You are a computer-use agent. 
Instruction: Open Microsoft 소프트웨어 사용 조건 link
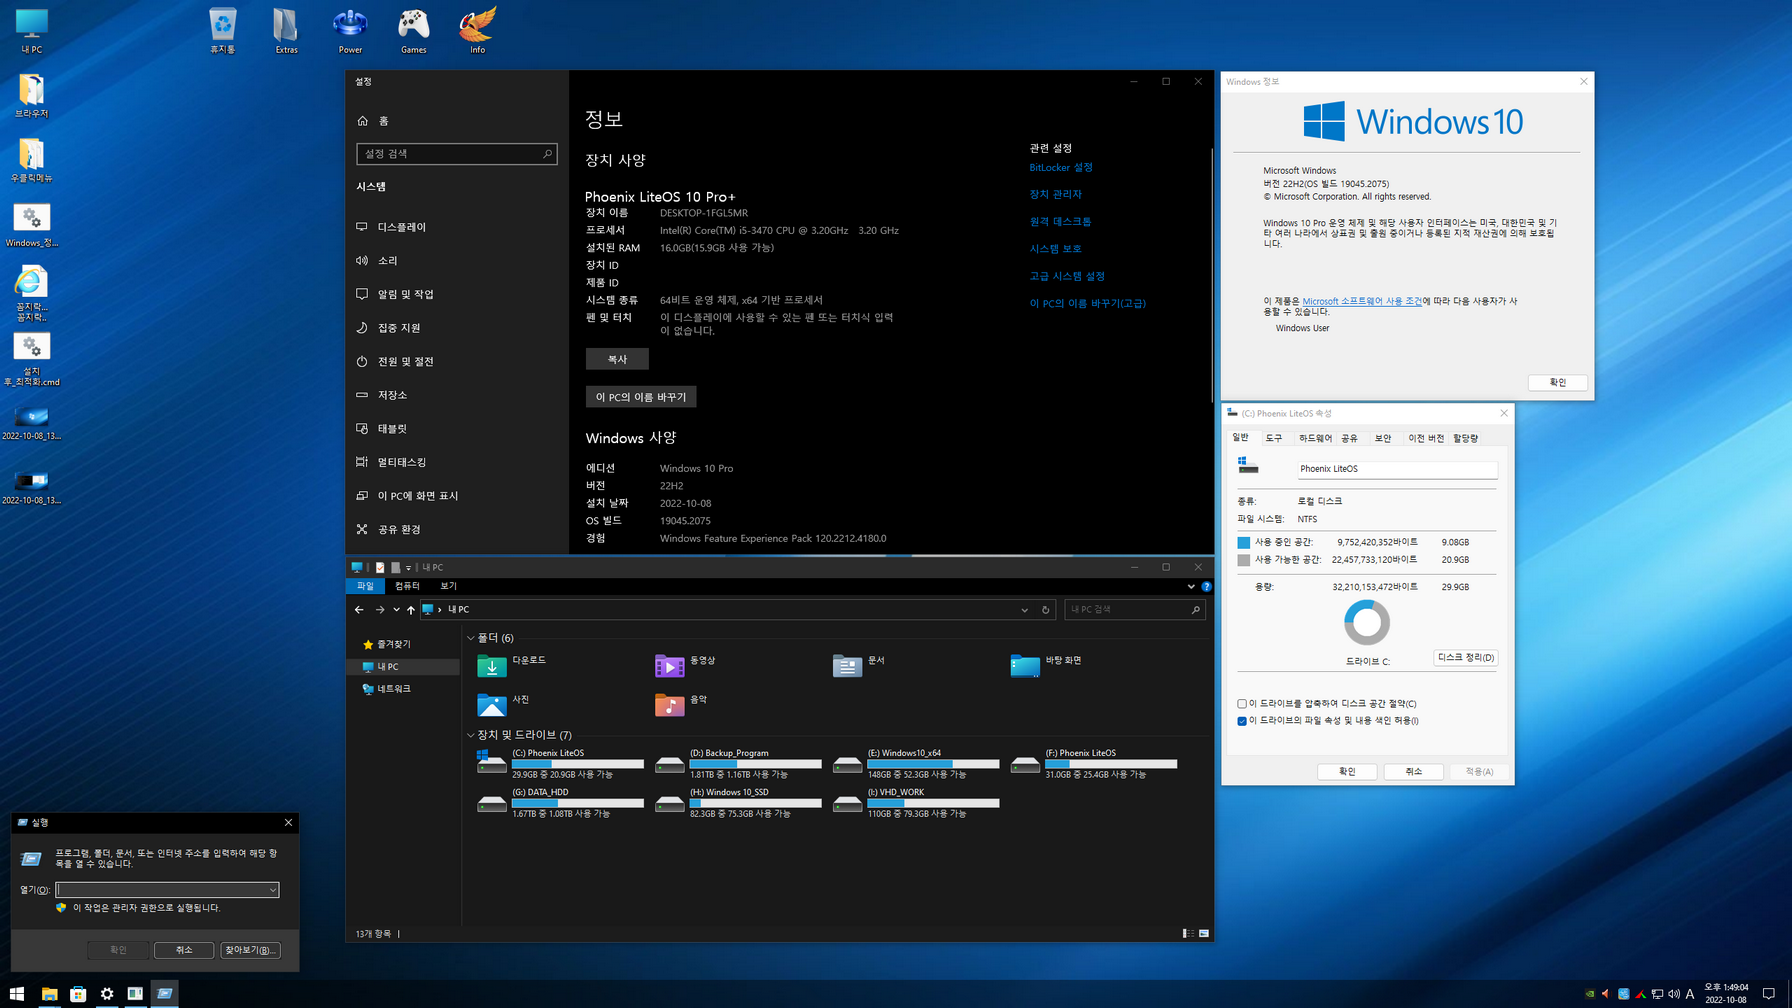click(1362, 301)
